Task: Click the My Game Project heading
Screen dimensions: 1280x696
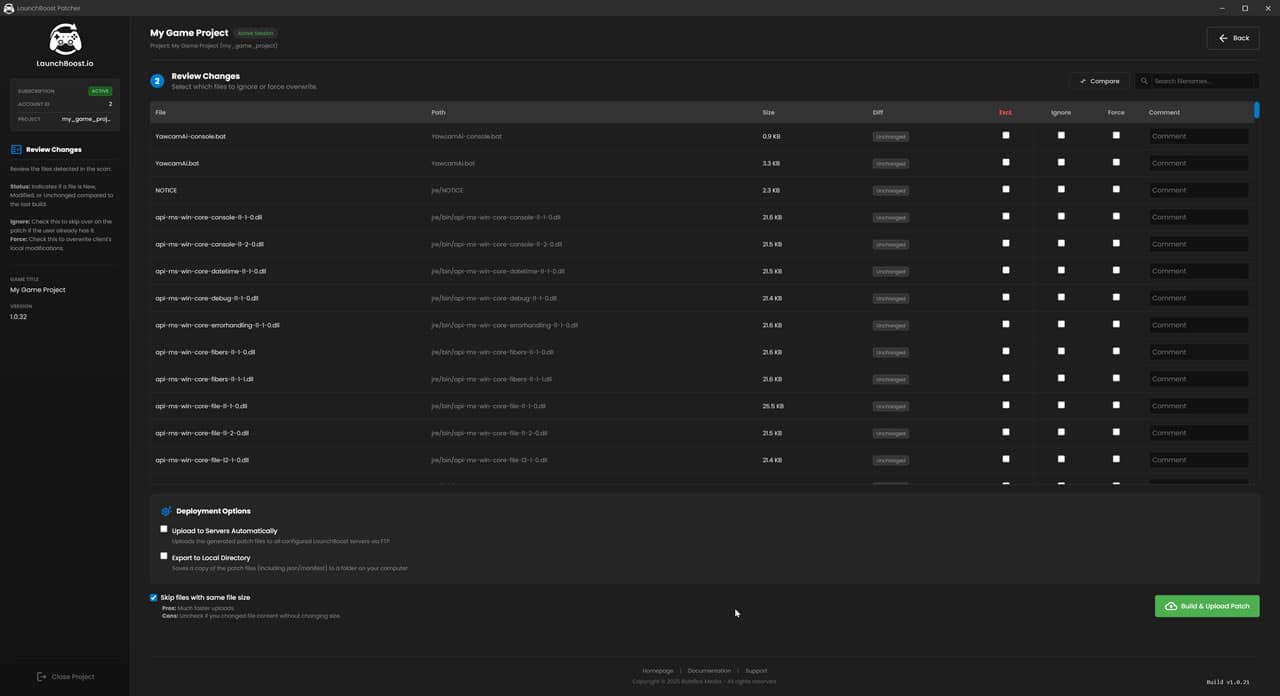Action: tap(189, 33)
